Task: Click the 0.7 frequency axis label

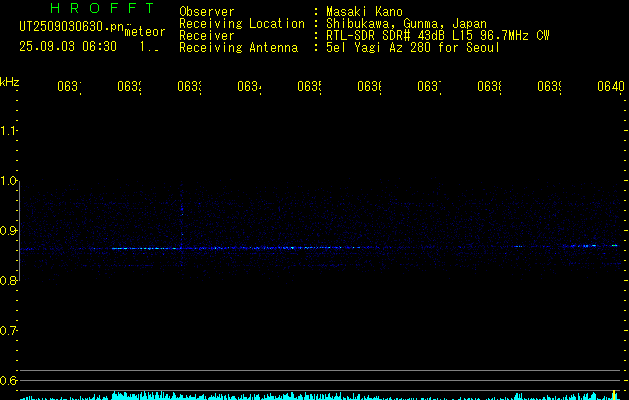Action: (8, 330)
